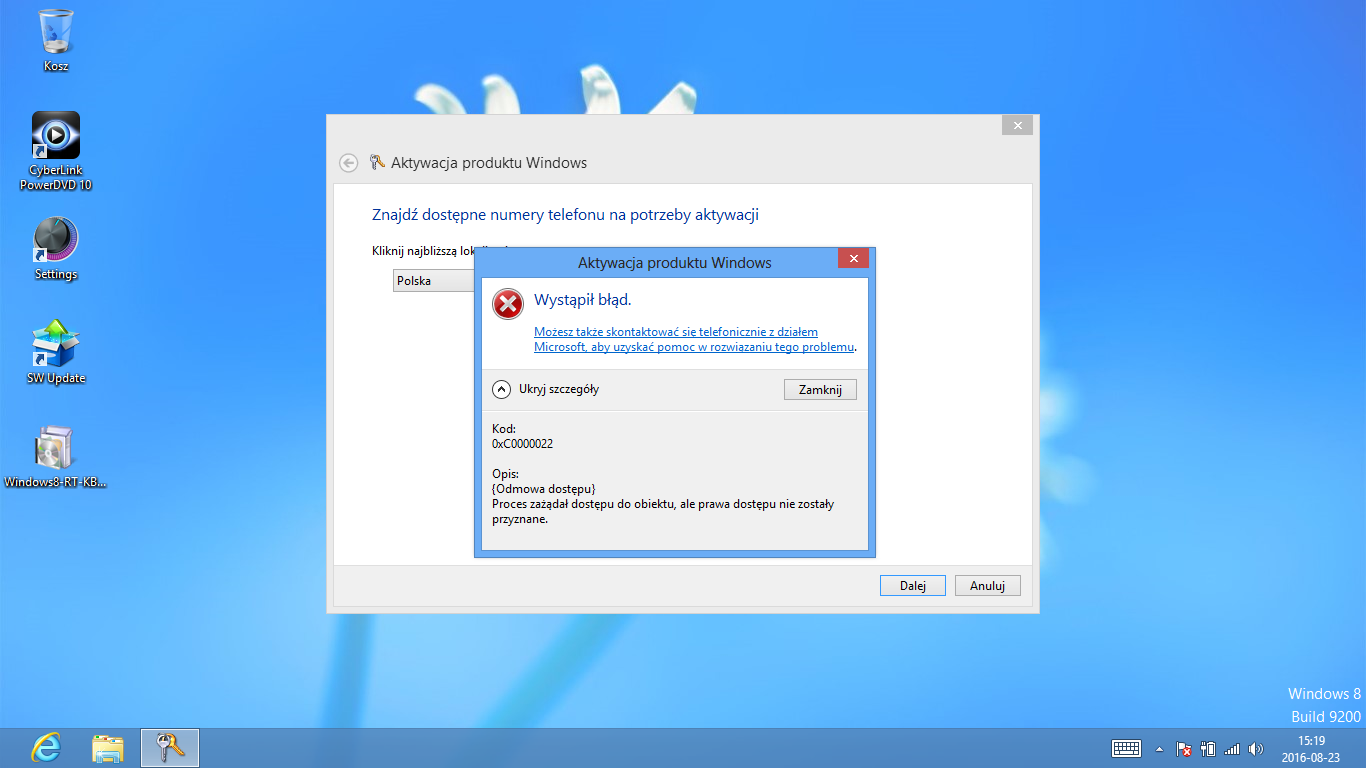
Task: Close the main activation wizard window
Action: coord(1017,125)
